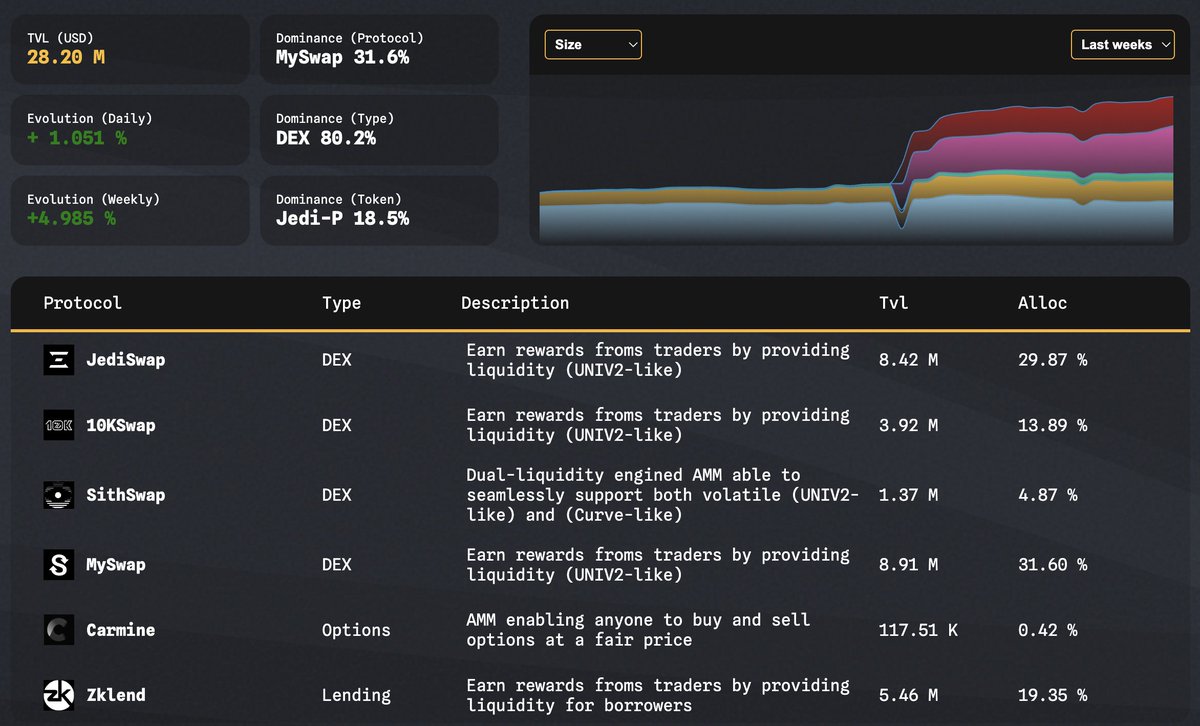This screenshot has width=1200, height=726.
Task: Click the 4.87 % allocation value
Action: 1047,495
